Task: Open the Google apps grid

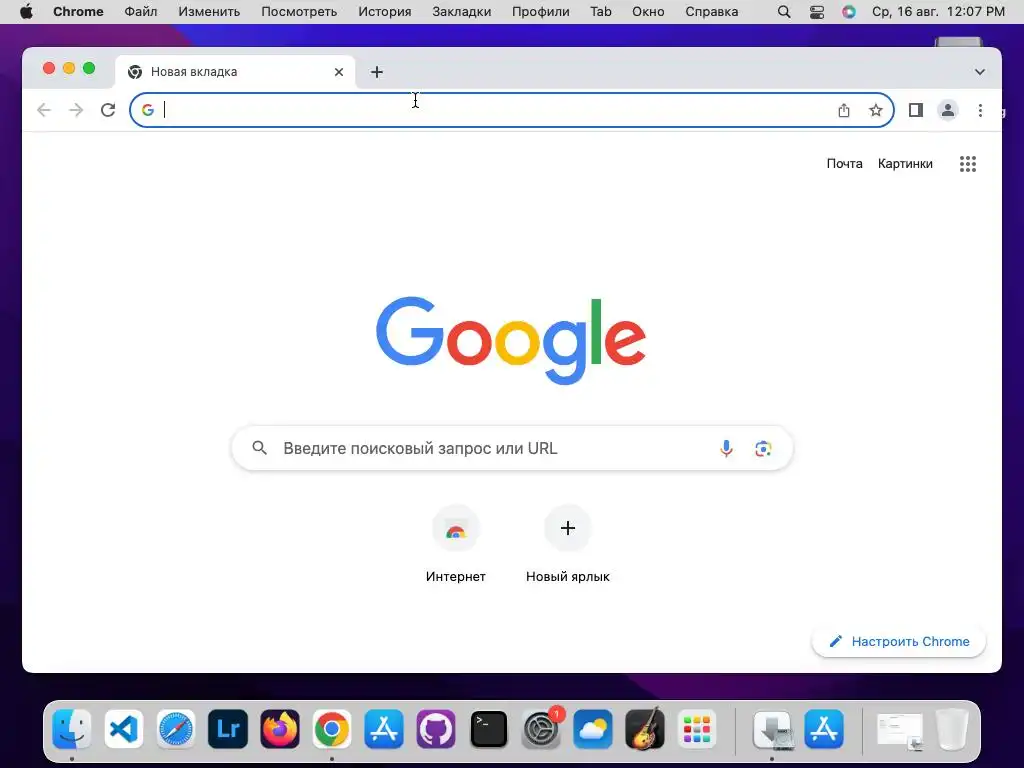Action: [967, 164]
